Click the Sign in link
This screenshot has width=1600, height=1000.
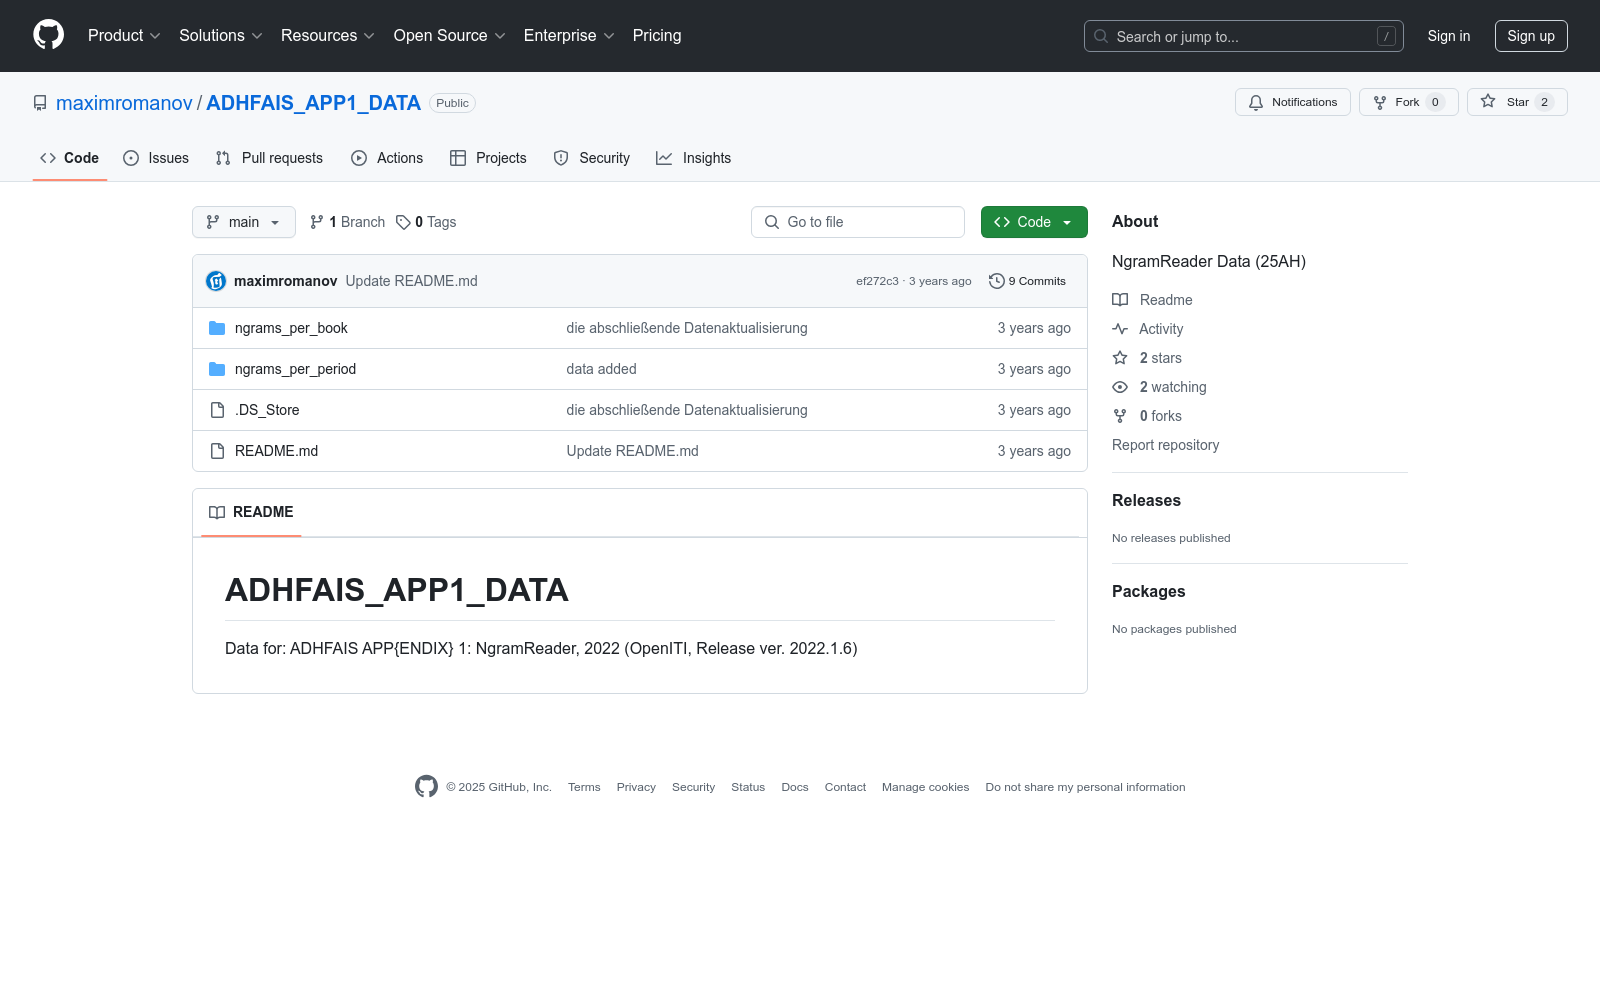pos(1449,36)
